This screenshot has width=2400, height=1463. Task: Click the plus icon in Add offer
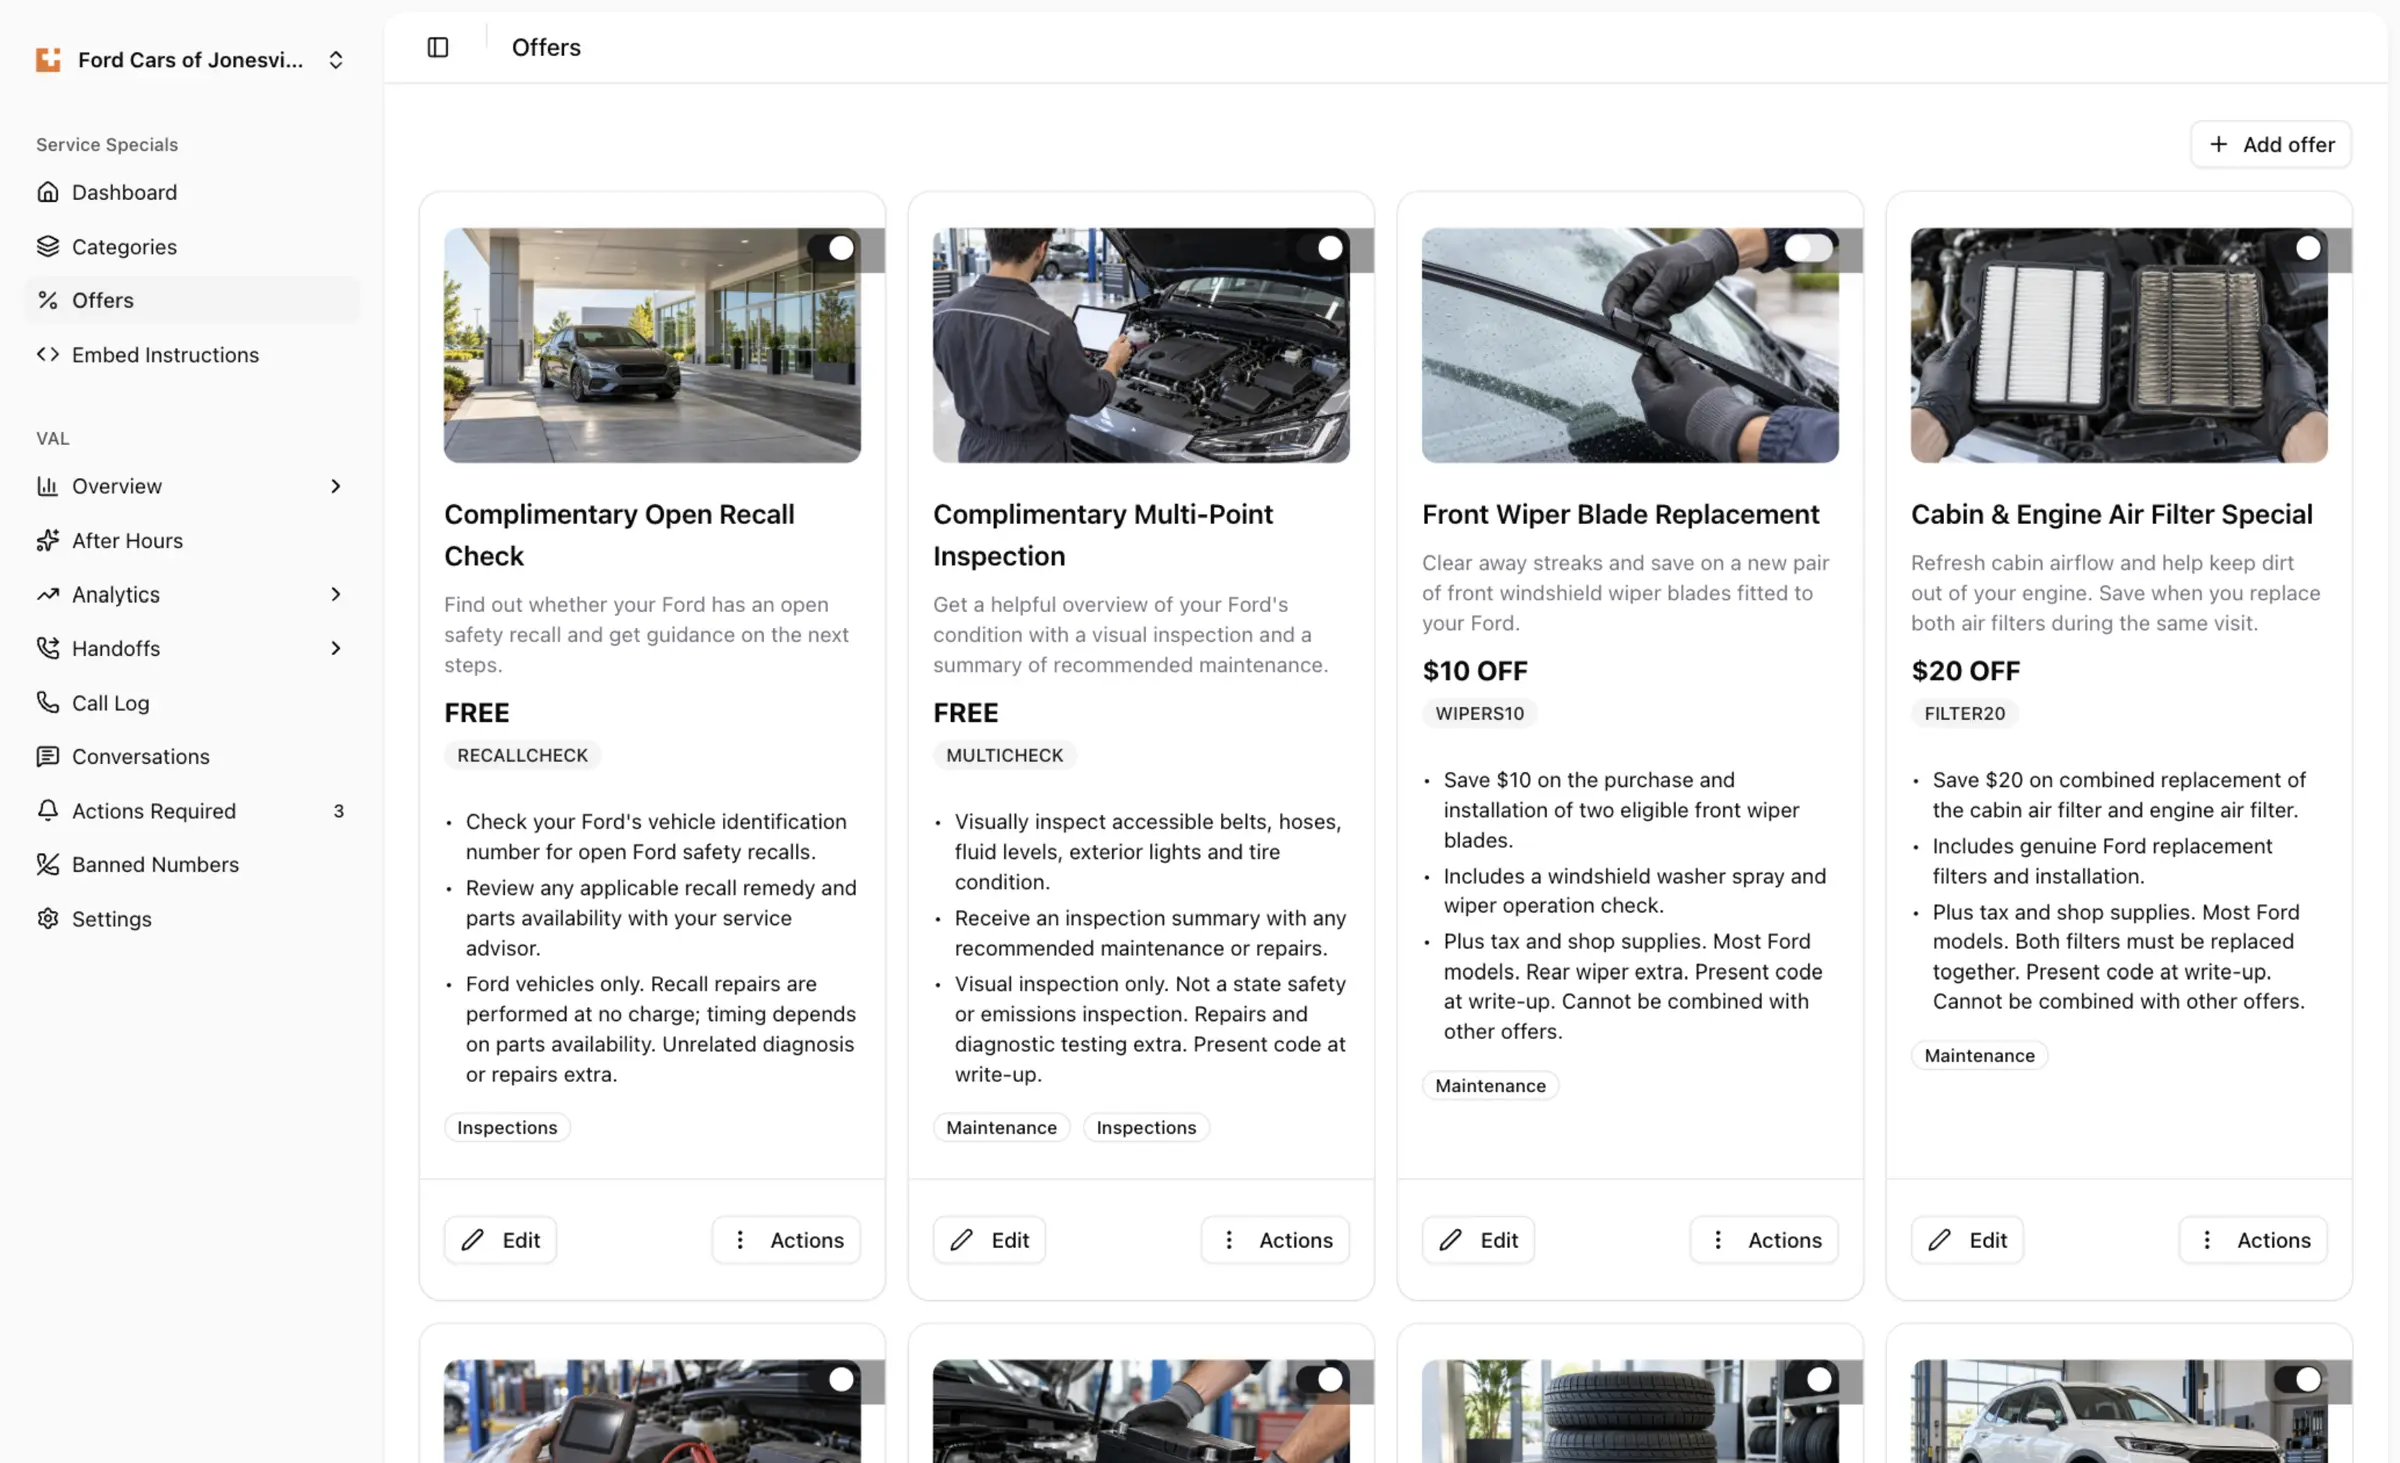[x=2218, y=144]
